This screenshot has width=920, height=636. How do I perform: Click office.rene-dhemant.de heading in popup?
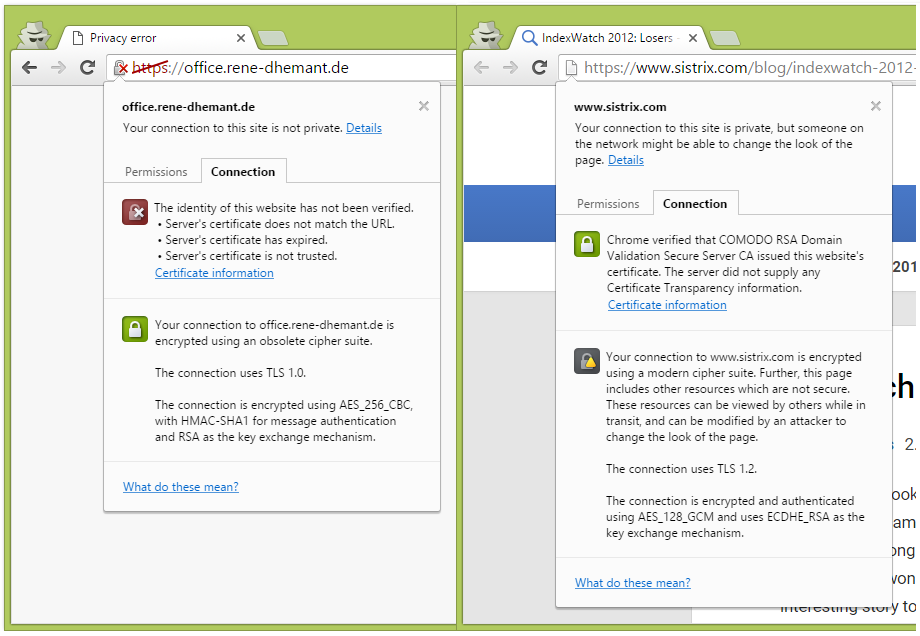[188, 107]
